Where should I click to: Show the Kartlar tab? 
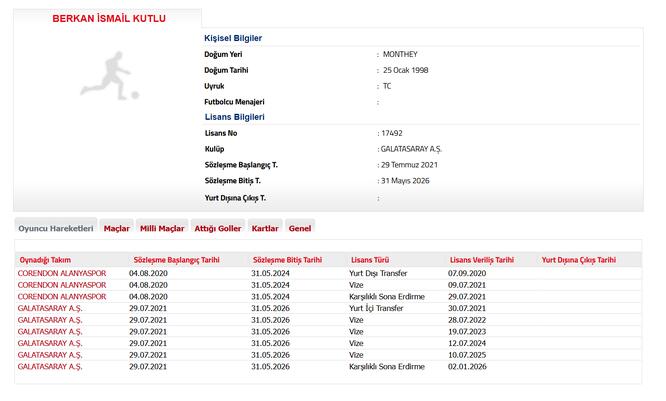point(265,228)
